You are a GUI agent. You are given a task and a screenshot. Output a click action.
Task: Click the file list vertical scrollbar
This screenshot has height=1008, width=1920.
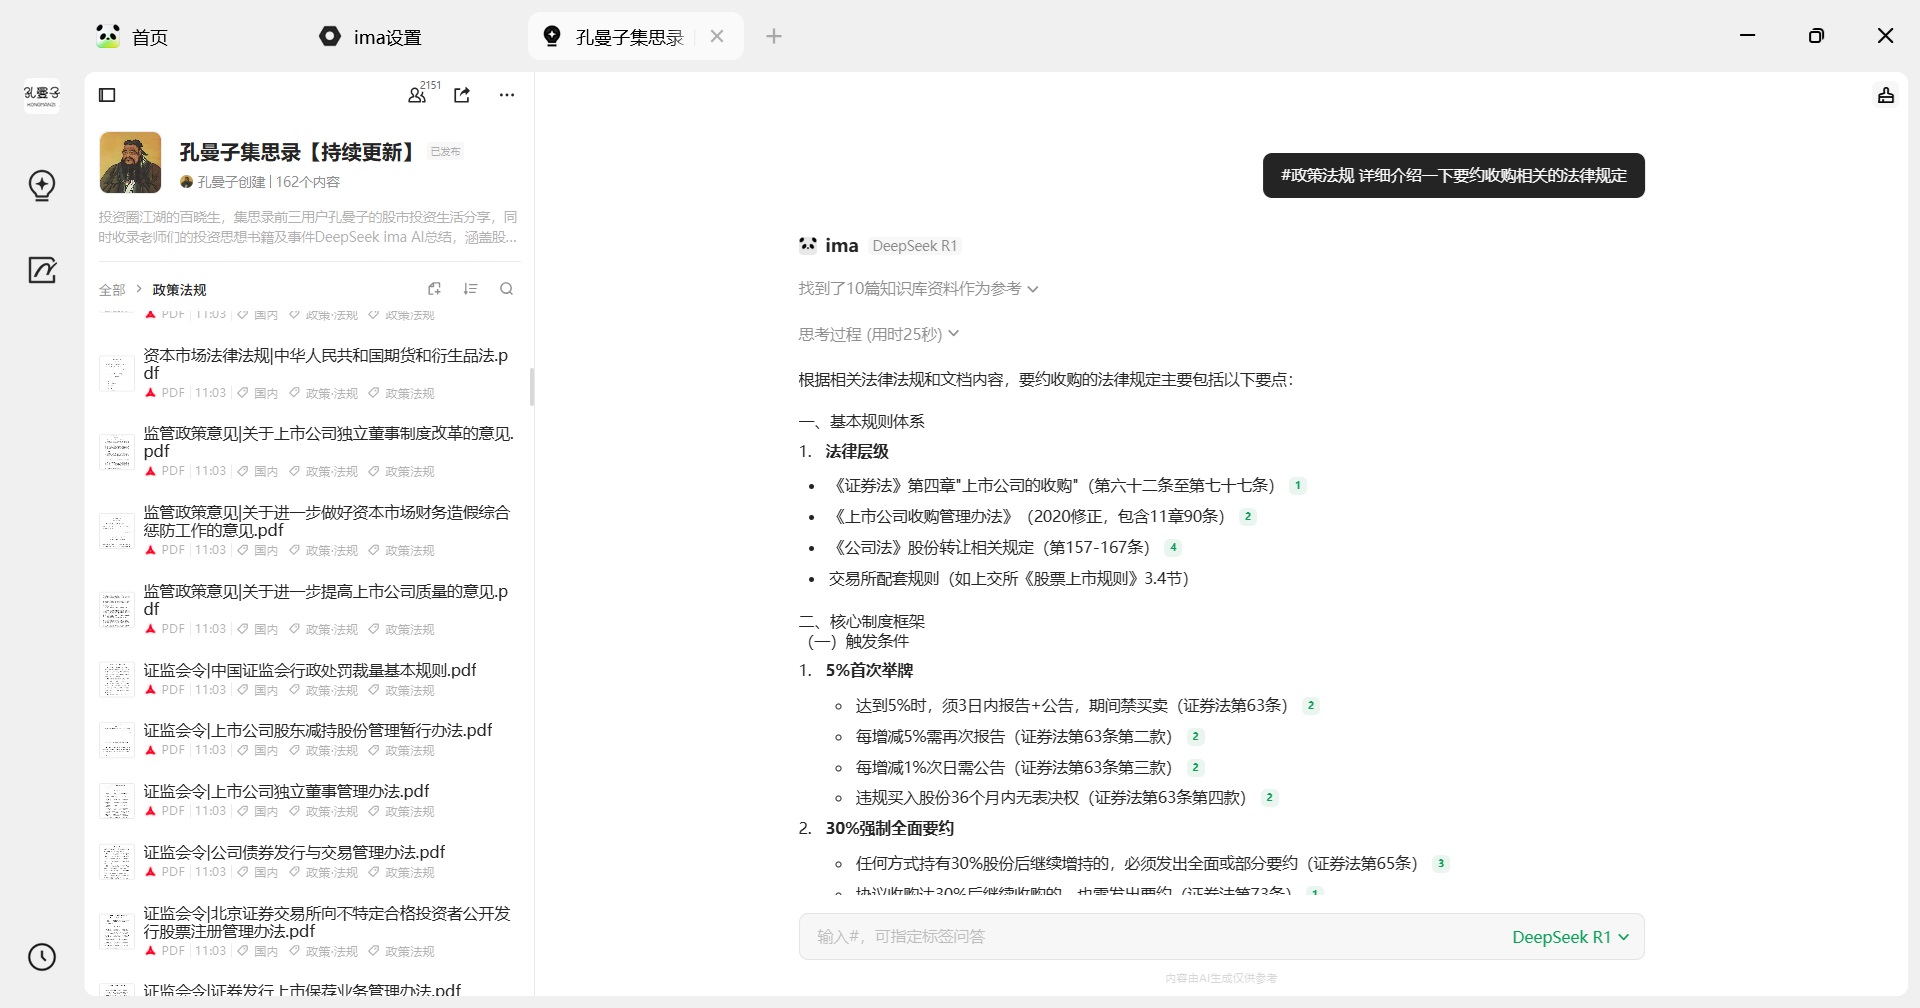[x=532, y=387]
